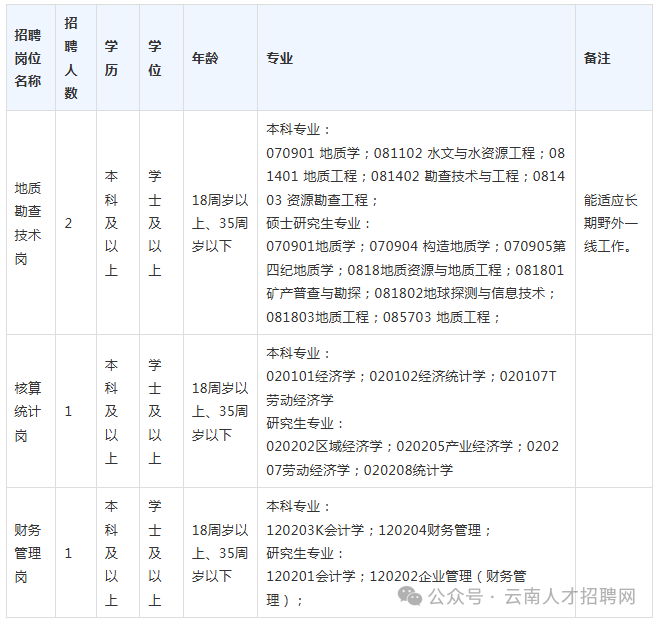Click the 矿产普查与勘探；081802地球探测与信息技术 line

point(411,293)
